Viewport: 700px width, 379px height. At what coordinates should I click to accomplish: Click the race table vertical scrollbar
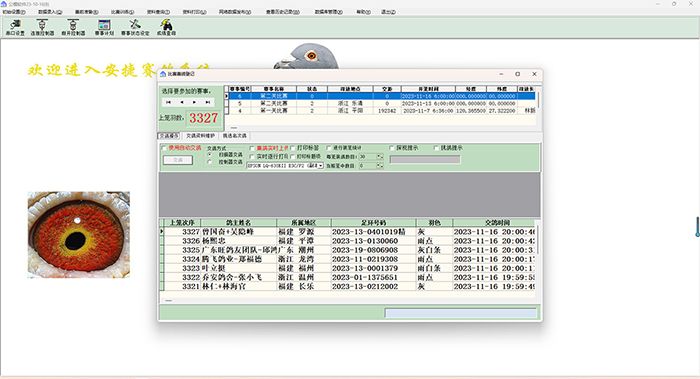click(x=539, y=100)
